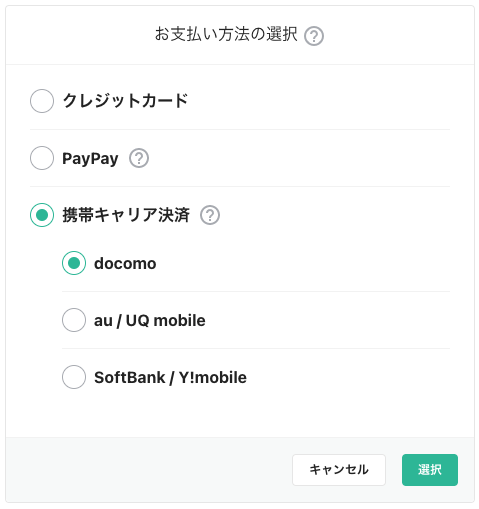
Task: Show help for 携帯キャリア決済 via question icon
Action: point(210,215)
